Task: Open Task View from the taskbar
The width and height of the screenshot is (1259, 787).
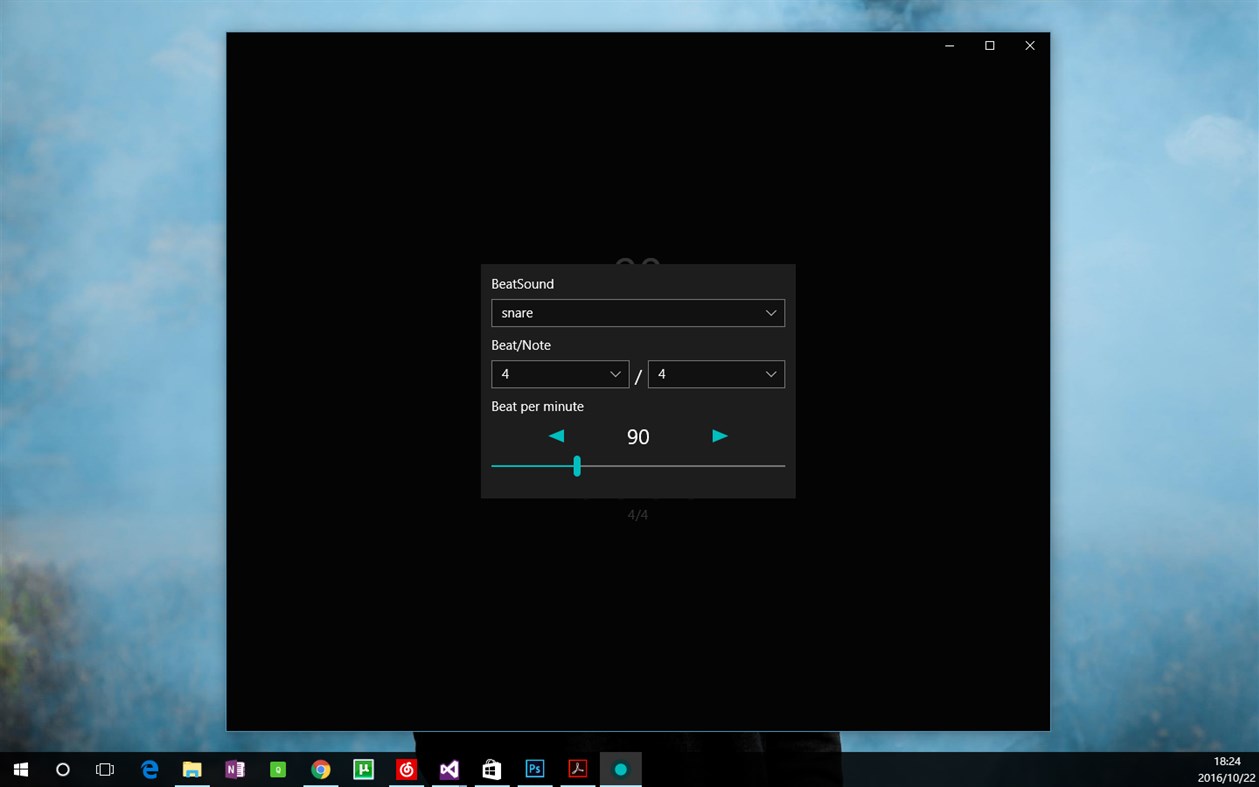Action: coord(105,769)
